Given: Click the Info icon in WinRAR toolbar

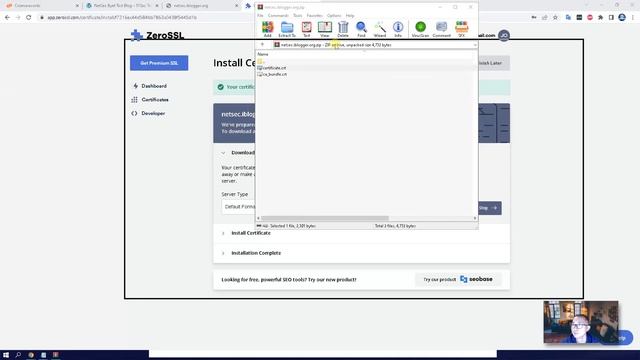Looking at the screenshot, I should [398, 29].
